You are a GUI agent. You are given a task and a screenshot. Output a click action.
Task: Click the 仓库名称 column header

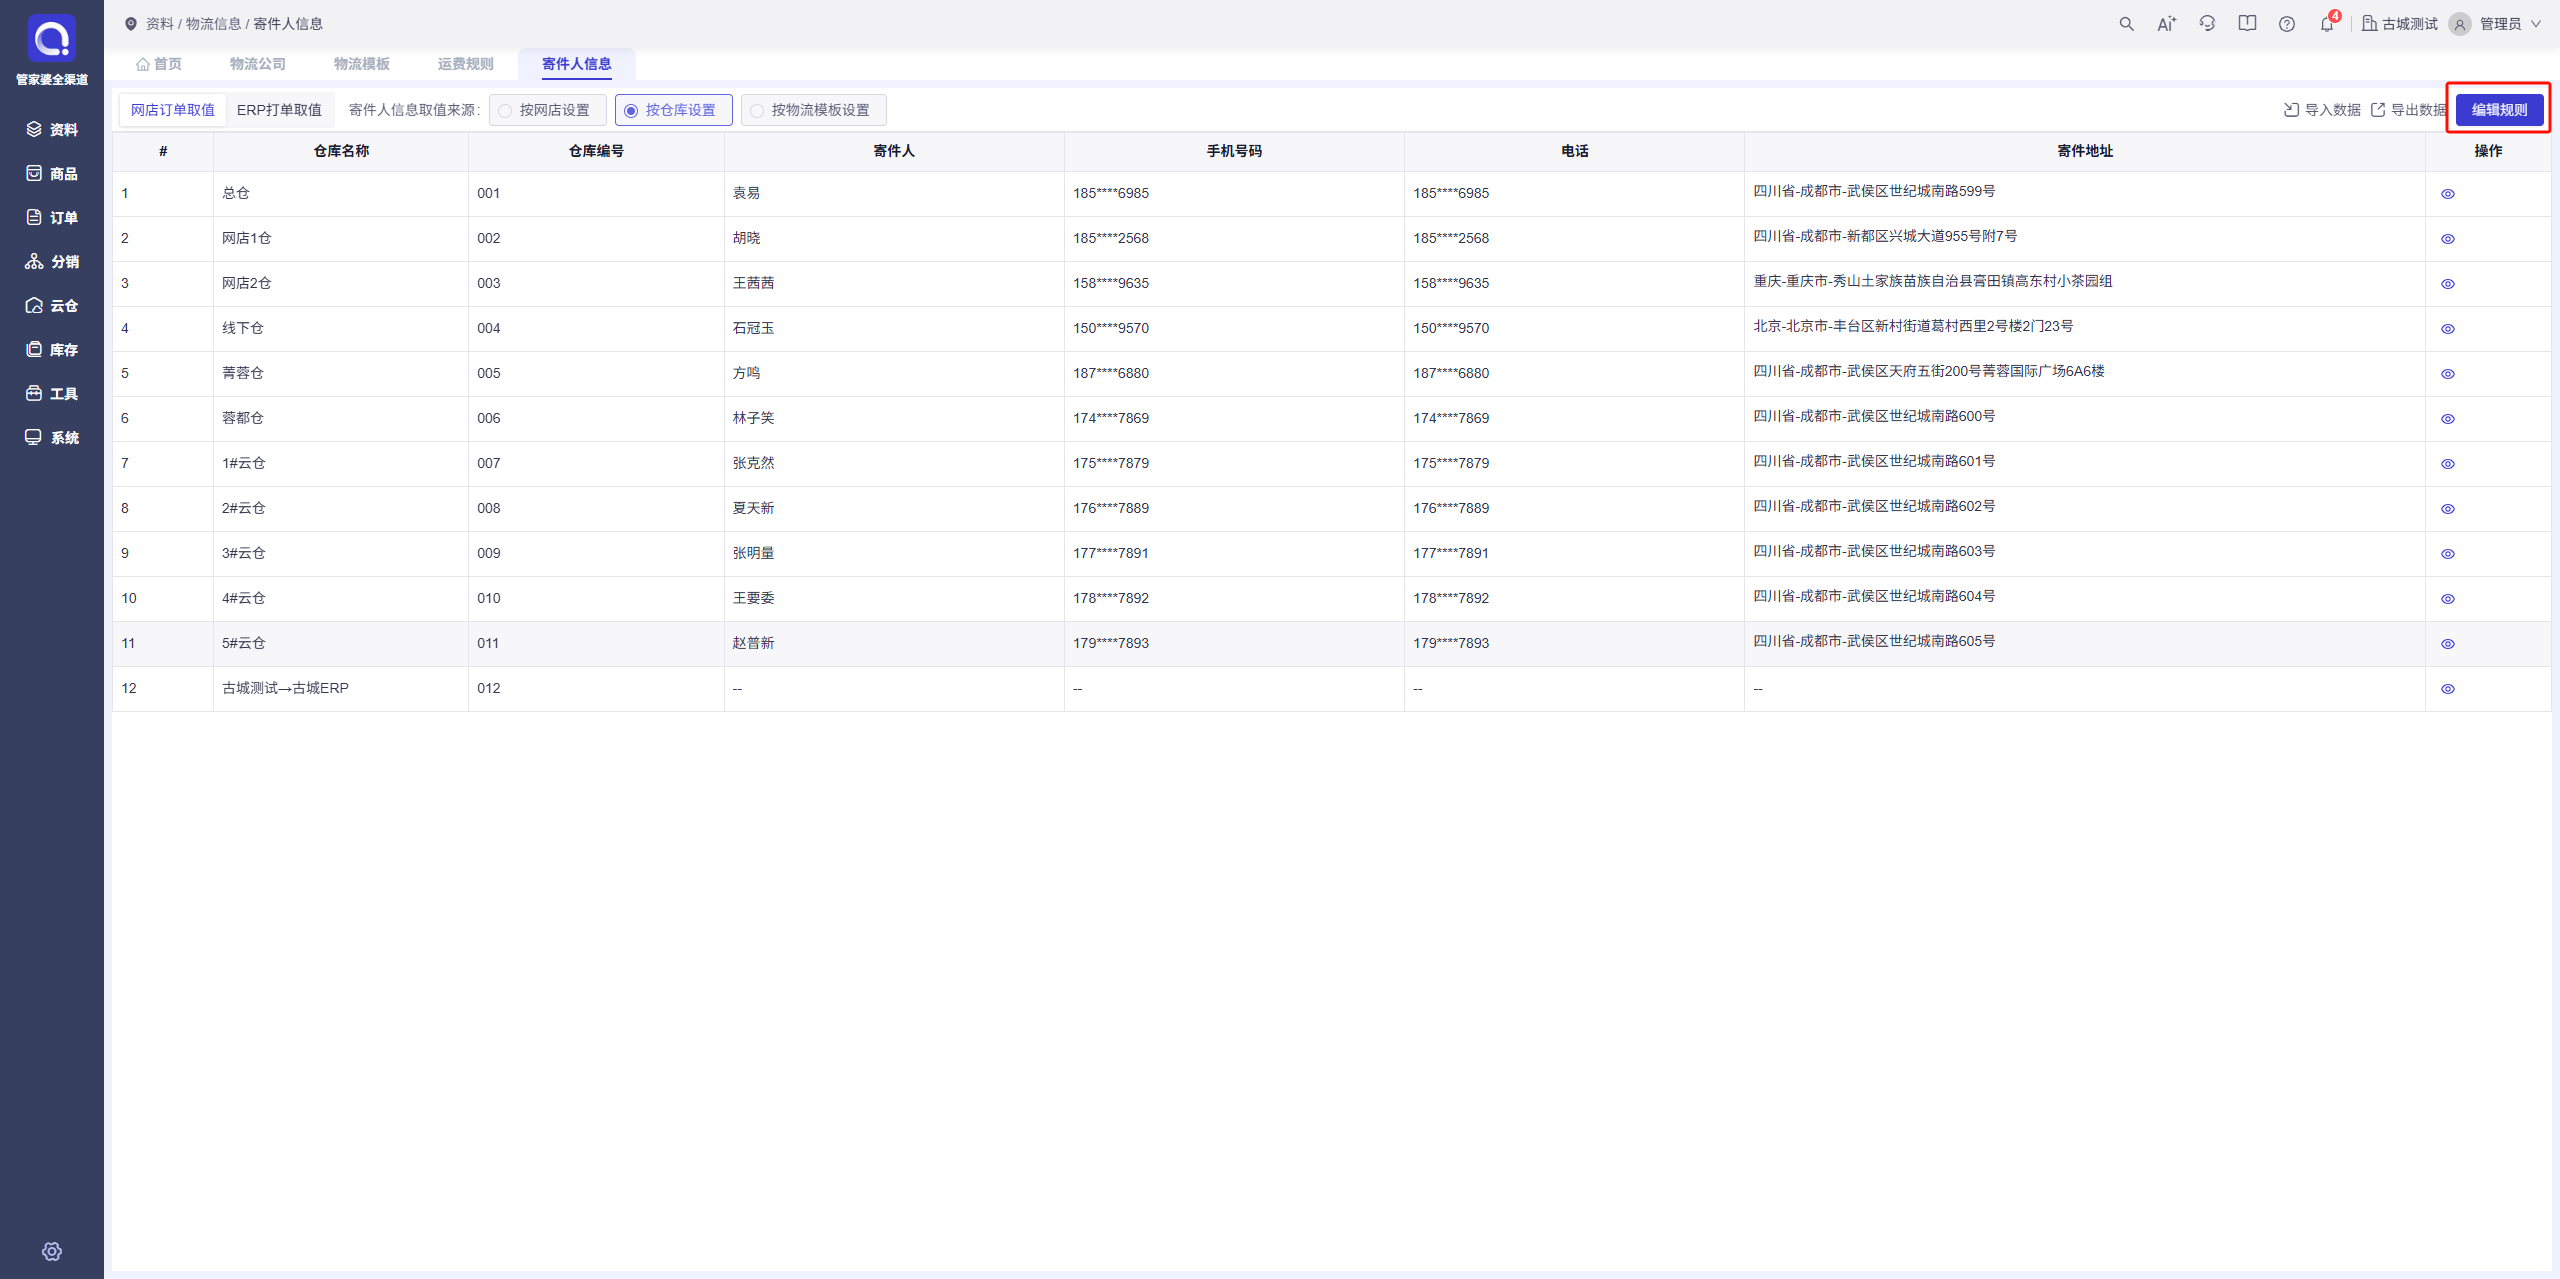click(341, 151)
